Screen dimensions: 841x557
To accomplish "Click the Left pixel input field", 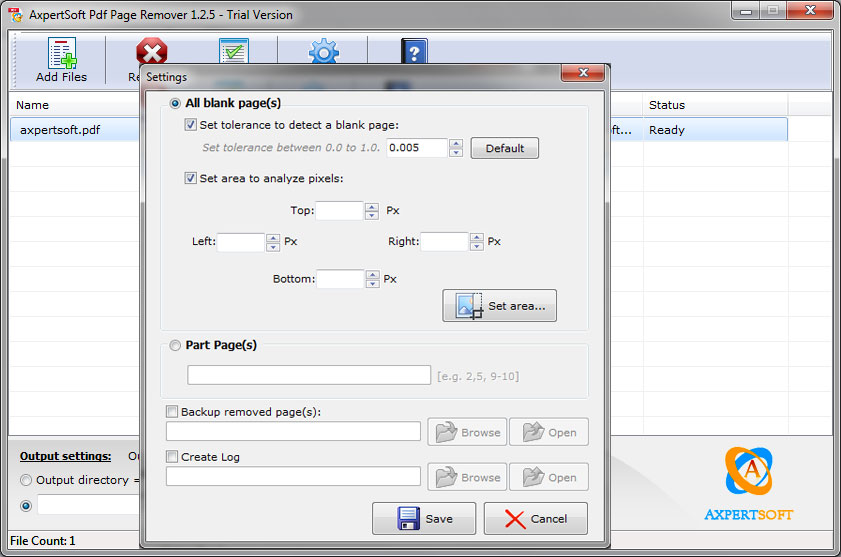I will click(x=241, y=242).
